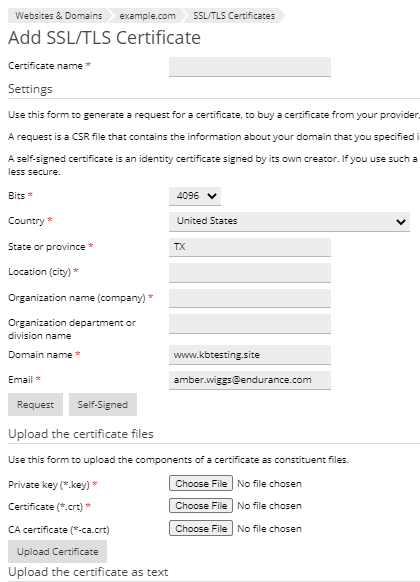Click the State or province field with TX

pos(250,247)
